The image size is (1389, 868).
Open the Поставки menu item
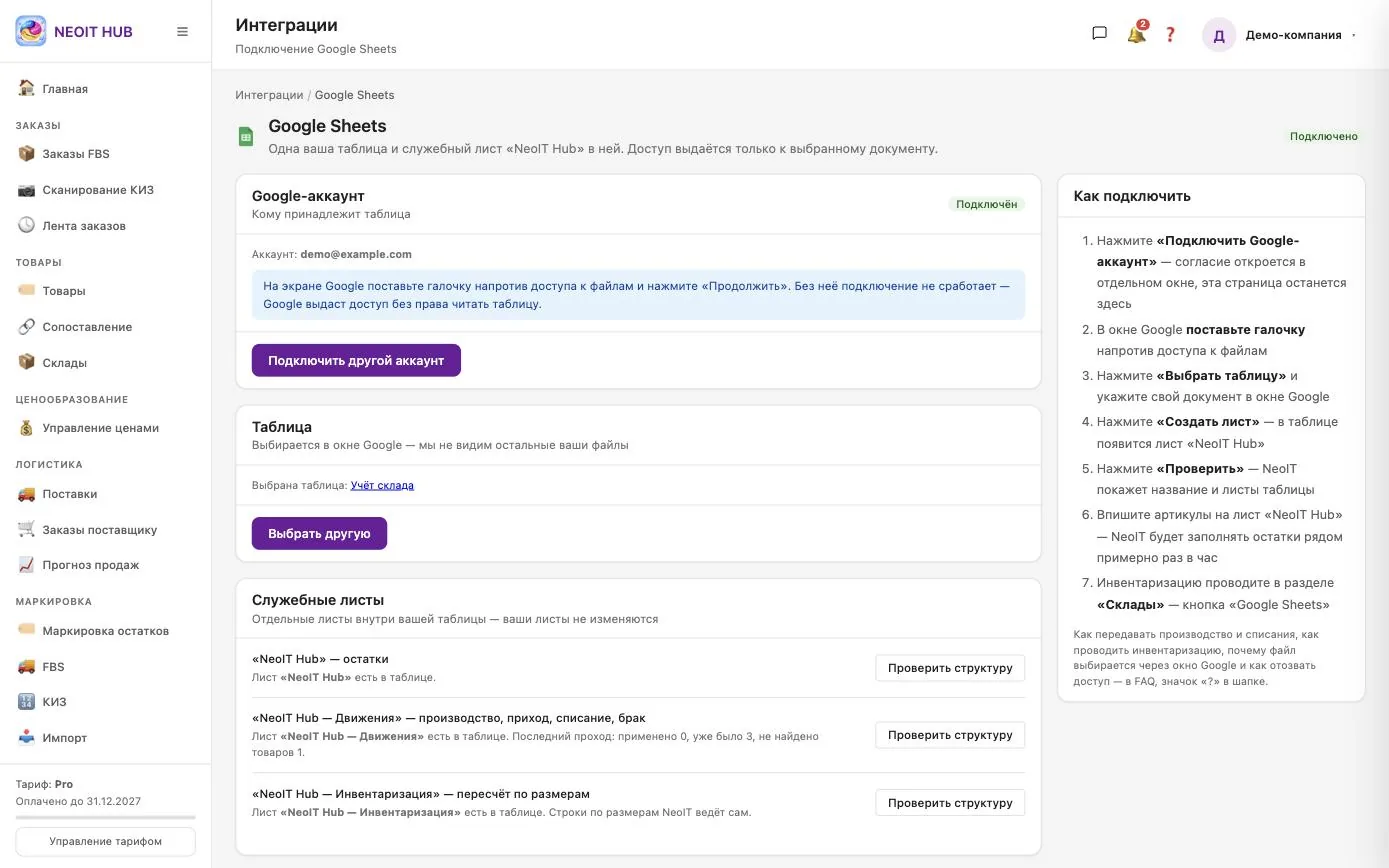click(105, 494)
